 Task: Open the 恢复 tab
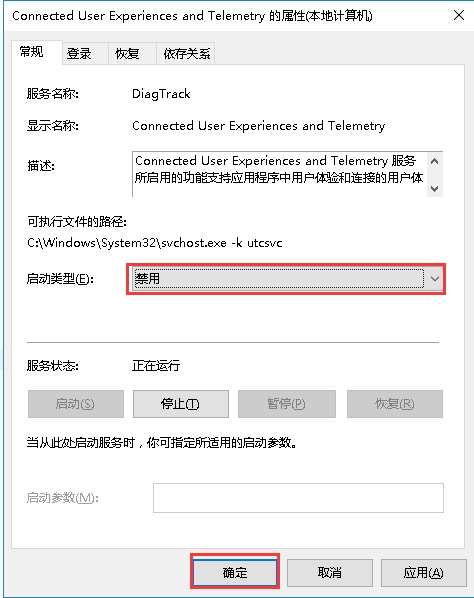click(x=132, y=53)
